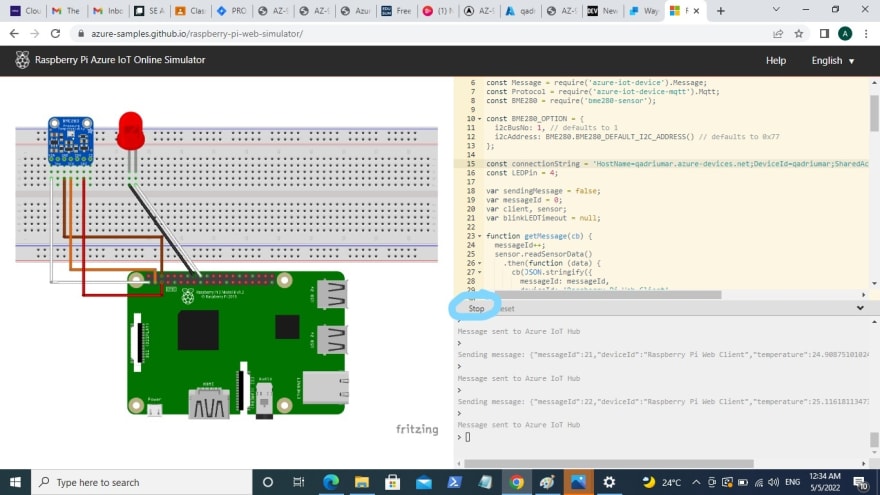Click the code editor horizontal scrollbar
The image size is (880, 495).
[x=608, y=295]
